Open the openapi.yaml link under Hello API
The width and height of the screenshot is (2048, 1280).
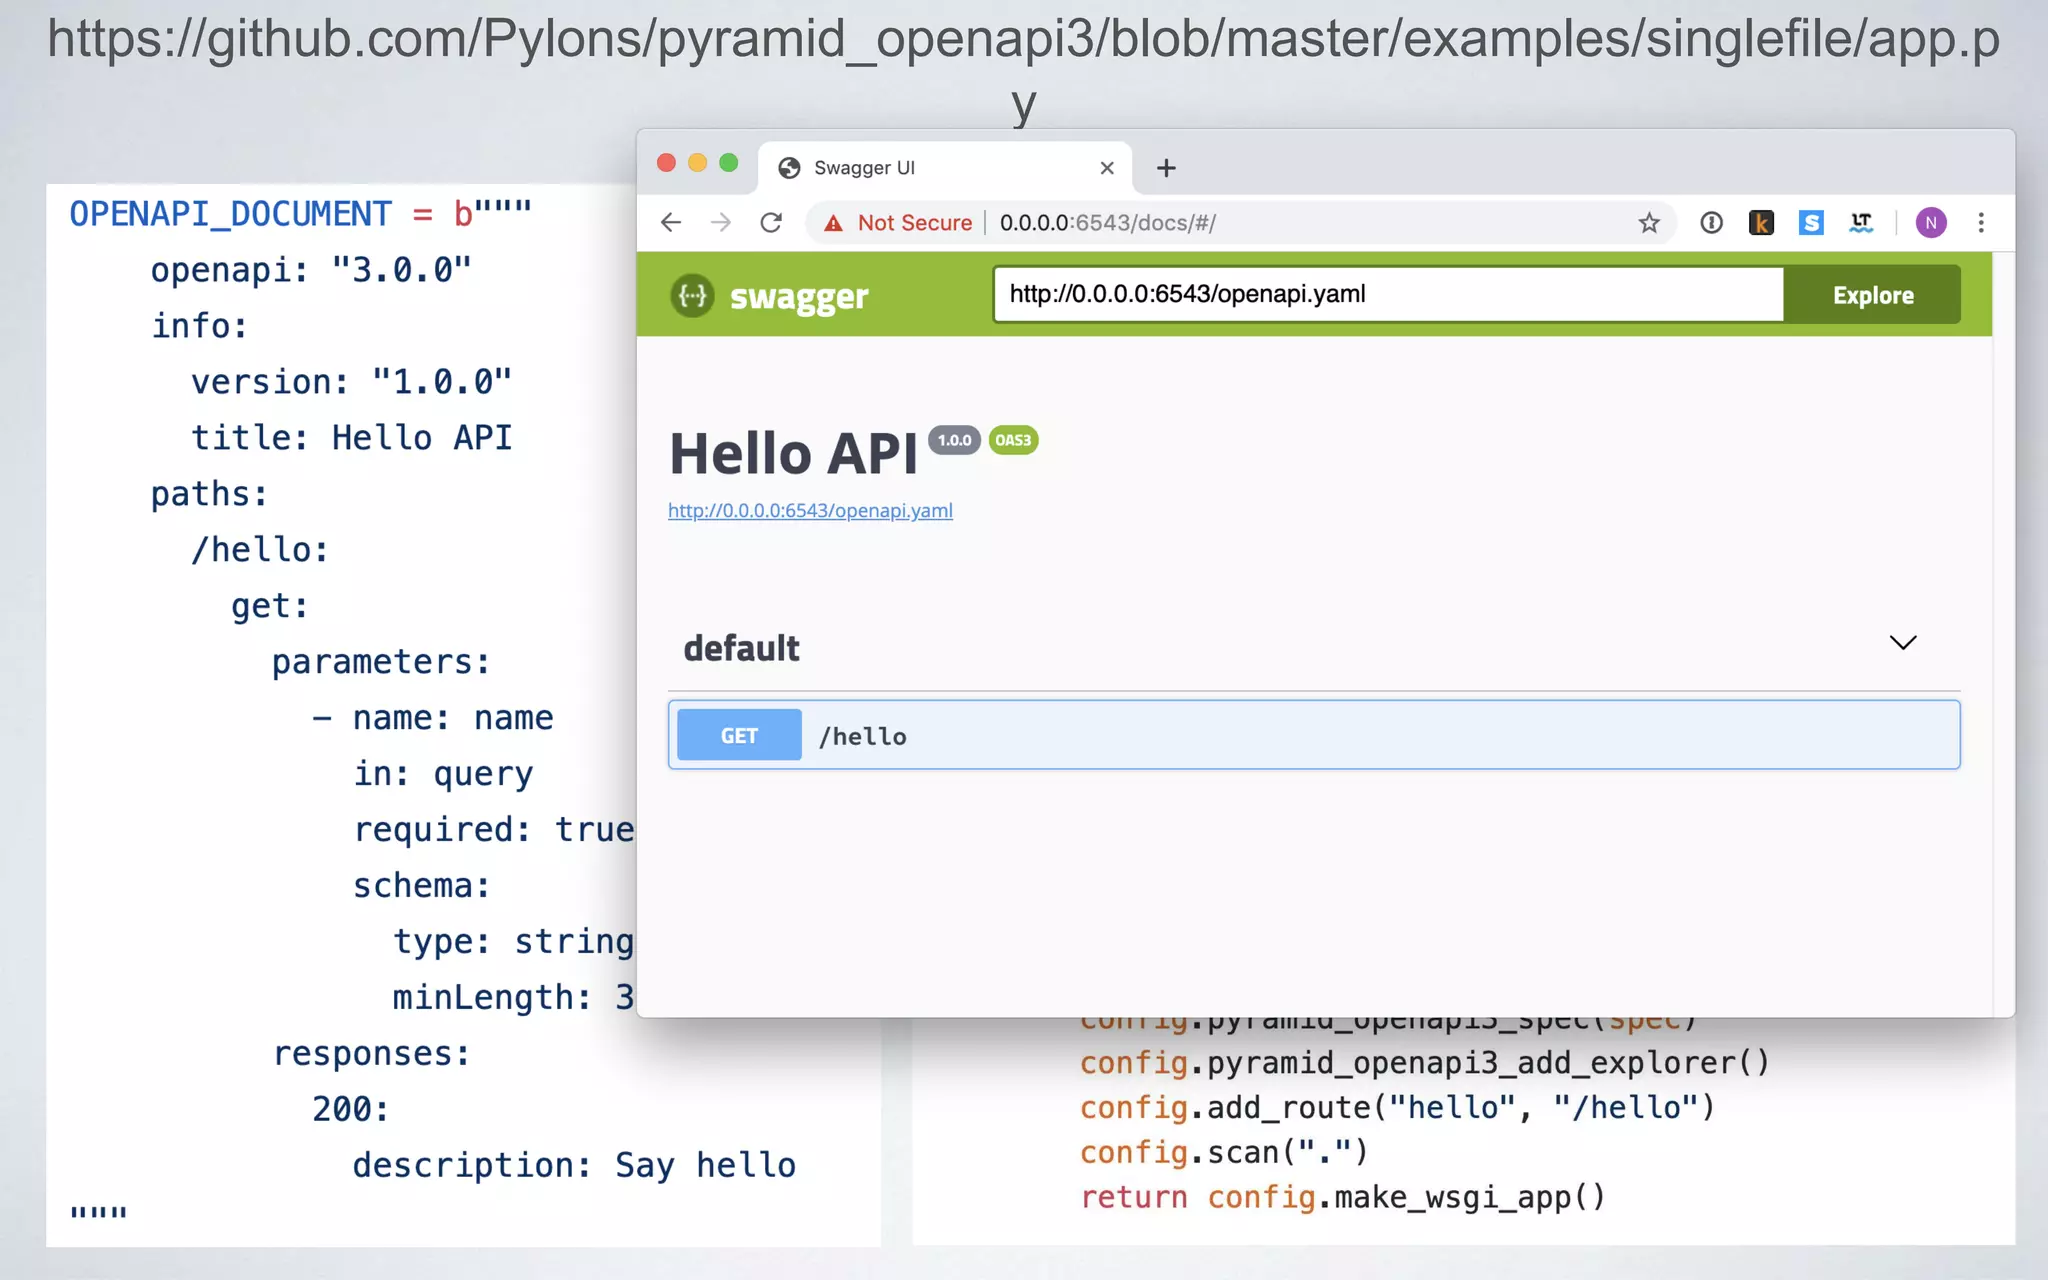pyautogui.click(x=810, y=510)
